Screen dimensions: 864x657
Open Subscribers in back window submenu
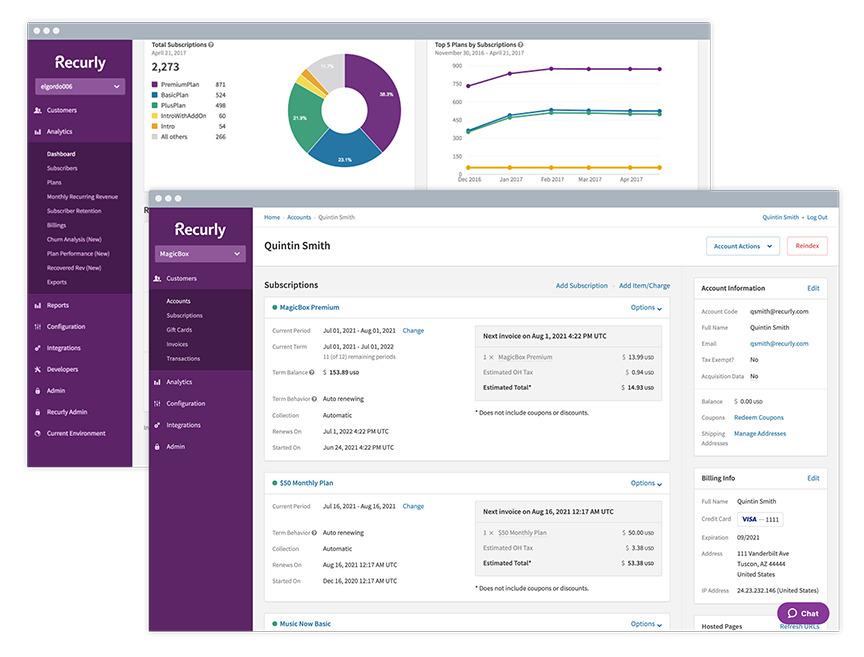(x=62, y=169)
